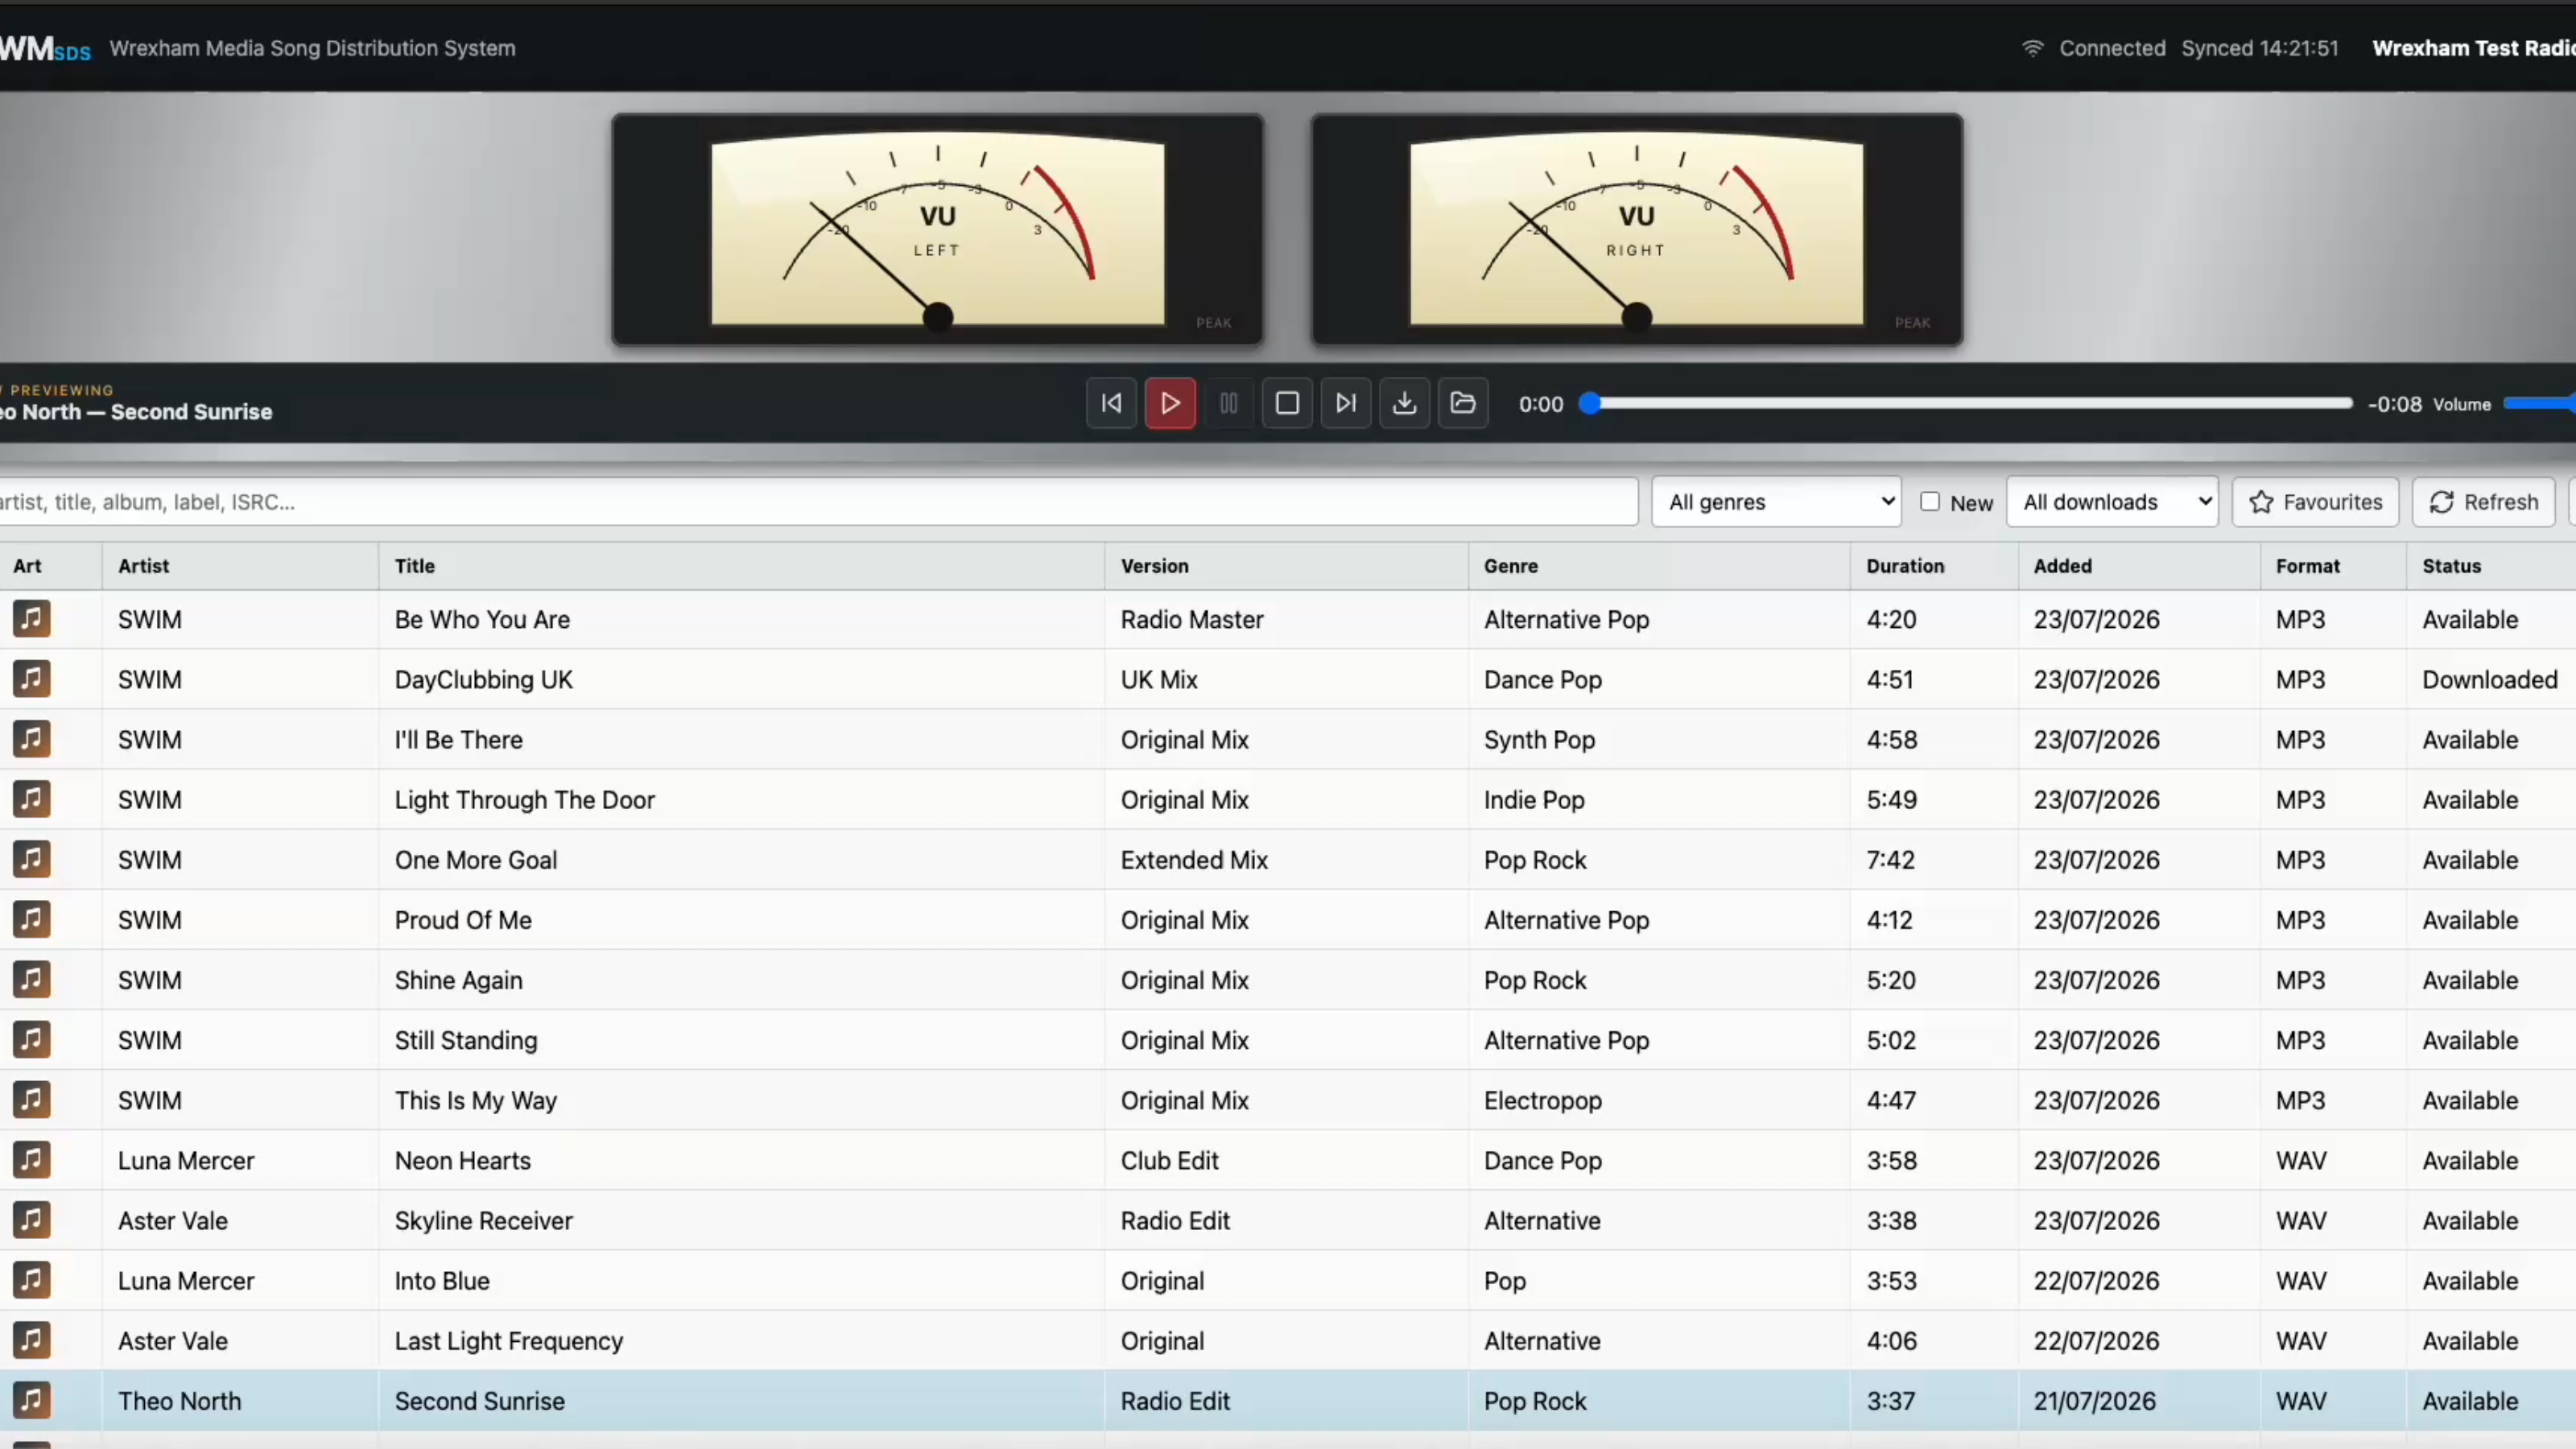Image resolution: width=2576 pixels, height=1449 pixels.
Task: Toggle the New checkbox filter
Action: (x=1930, y=501)
